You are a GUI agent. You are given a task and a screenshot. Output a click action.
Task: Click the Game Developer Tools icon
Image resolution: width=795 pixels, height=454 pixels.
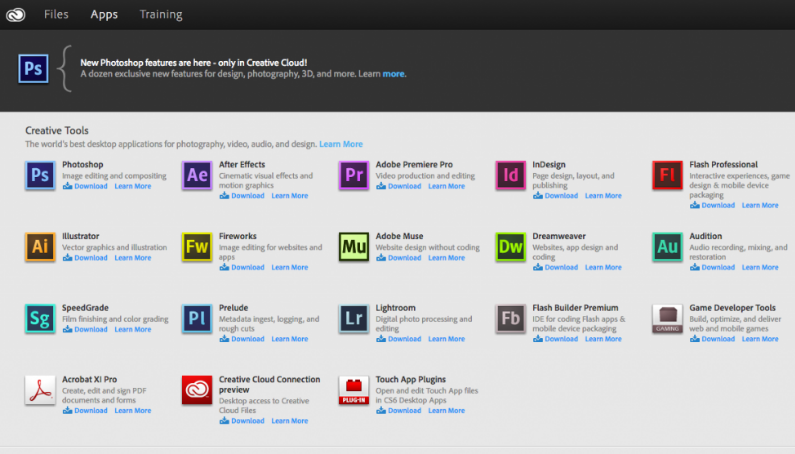(x=667, y=319)
